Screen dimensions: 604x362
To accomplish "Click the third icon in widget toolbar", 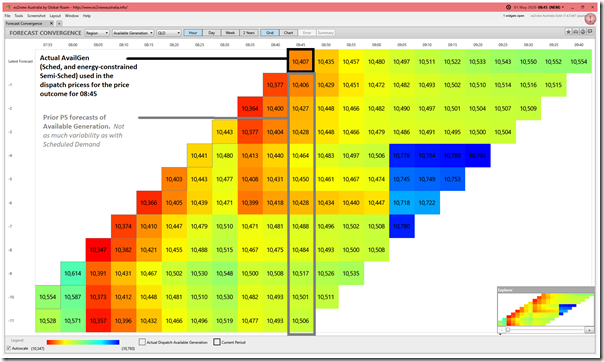I will pyautogui.click(x=583, y=32).
